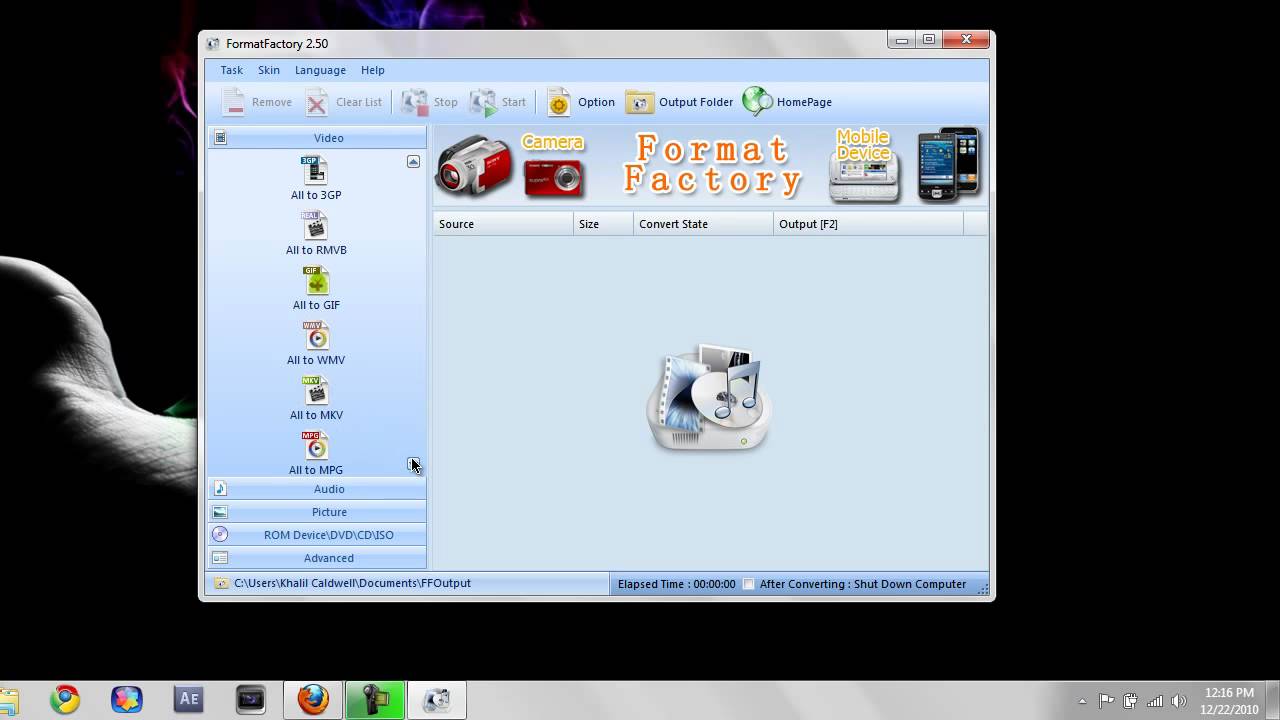Click the Remove toolbar icon
The height and width of the screenshot is (720, 1280).
coord(234,102)
